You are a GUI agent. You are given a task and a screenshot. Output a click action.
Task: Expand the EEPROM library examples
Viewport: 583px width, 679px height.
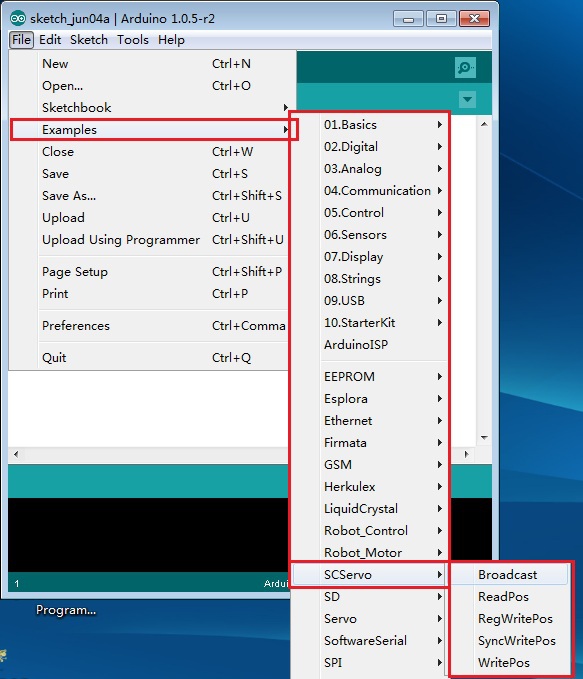[x=370, y=377]
